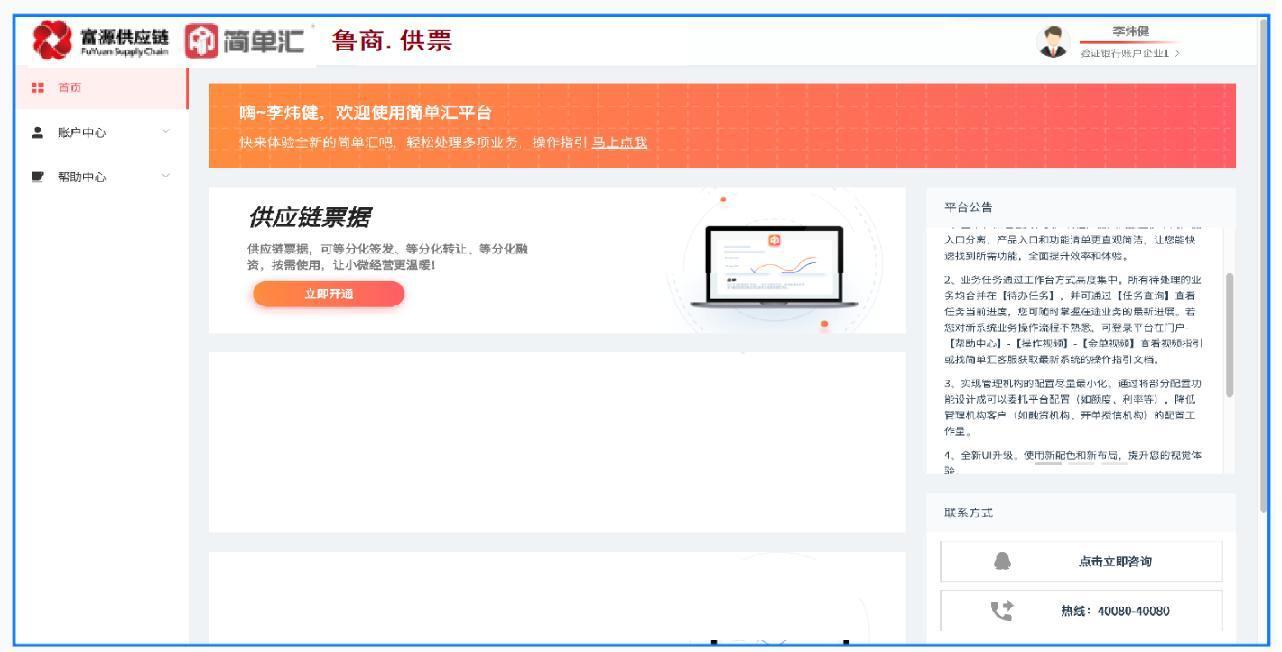Screen dimensions: 1282x652
Task: Click the 立即开通 button
Action: tap(329, 293)
